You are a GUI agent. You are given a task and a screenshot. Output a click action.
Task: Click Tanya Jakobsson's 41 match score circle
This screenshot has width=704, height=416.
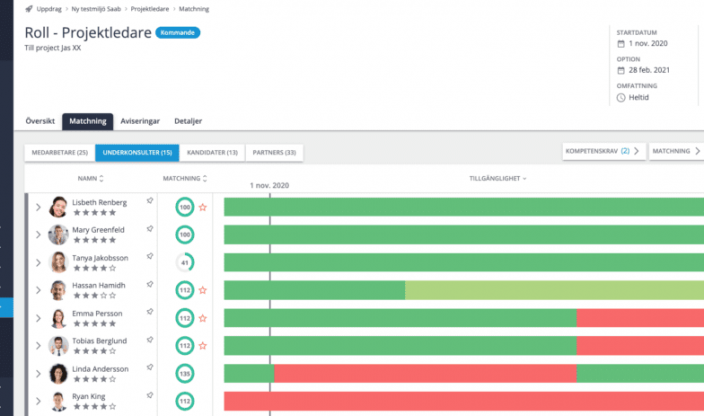click(x=185, y=263)
